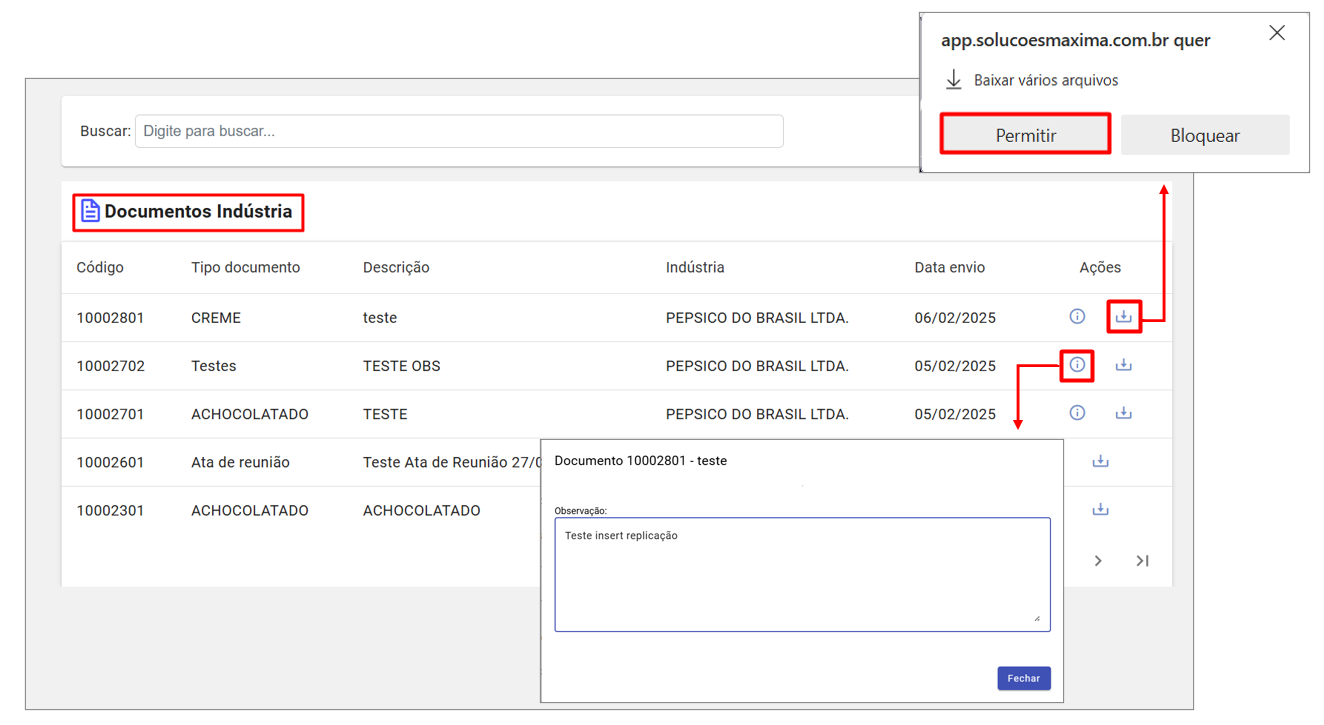This screenshot has width=1324, height=725.
Task: Focus the Buscar search field
Action: pos(459,131)
